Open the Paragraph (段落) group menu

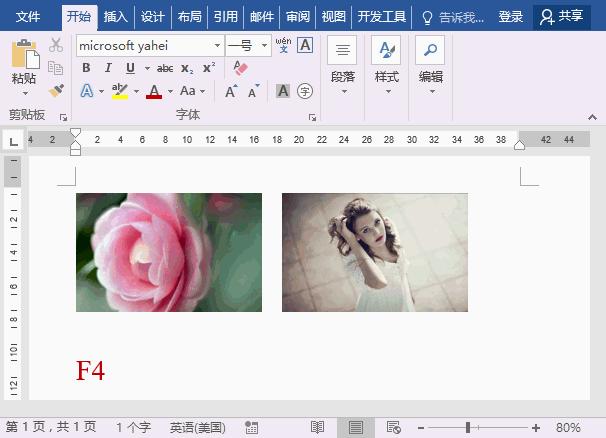click(343, 65)
